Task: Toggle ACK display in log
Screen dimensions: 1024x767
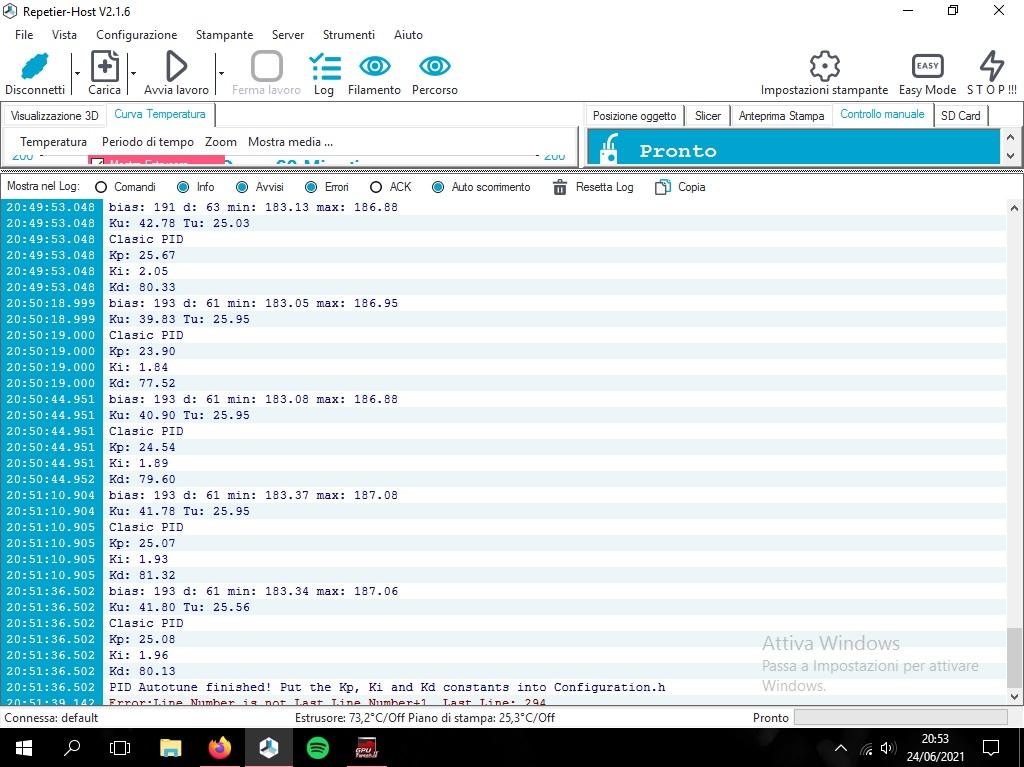Action: pyautogui.click(x=376, y=188)
